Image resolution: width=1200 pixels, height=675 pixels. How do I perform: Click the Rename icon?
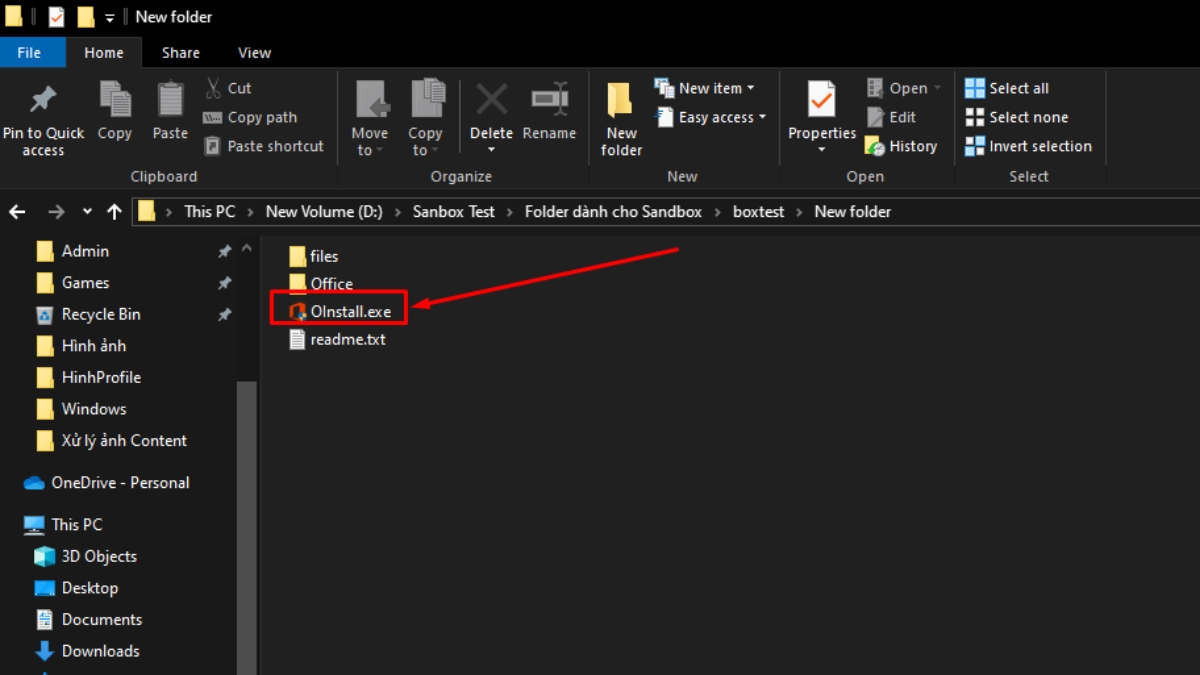(549, 110)
